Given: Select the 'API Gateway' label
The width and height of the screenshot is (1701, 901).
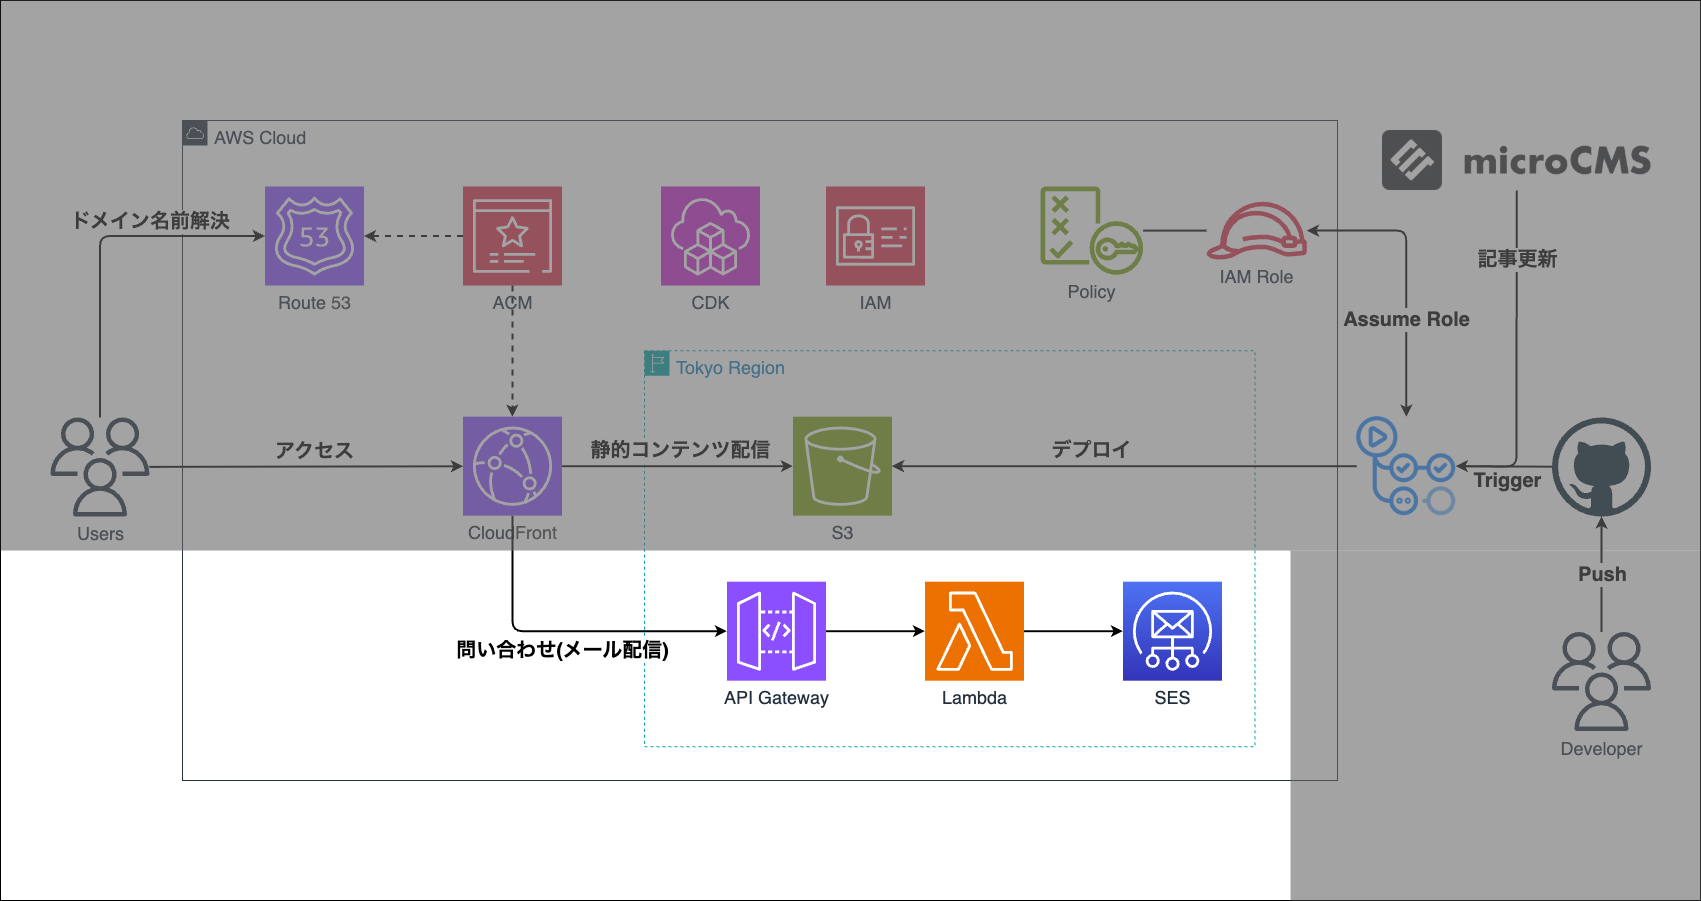Looking at the screenshot, I should point(776,698).
